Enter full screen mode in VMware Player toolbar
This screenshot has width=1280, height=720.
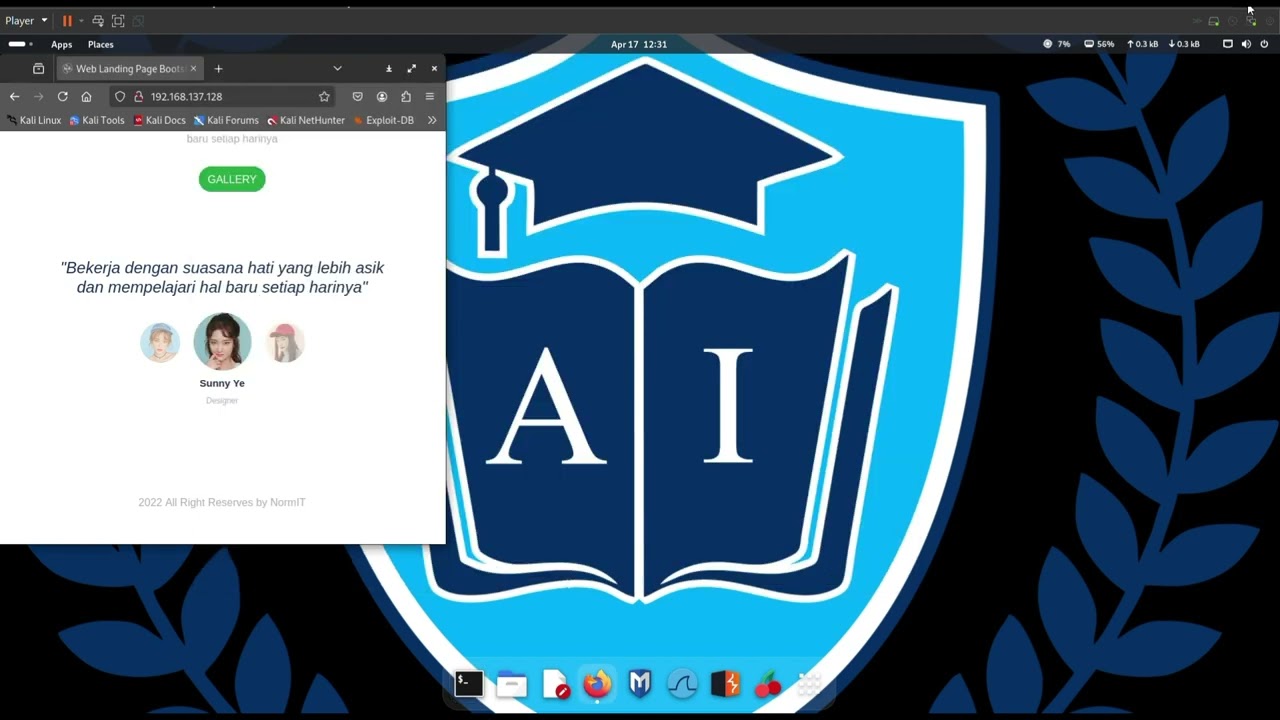click(x=118, y=20)
